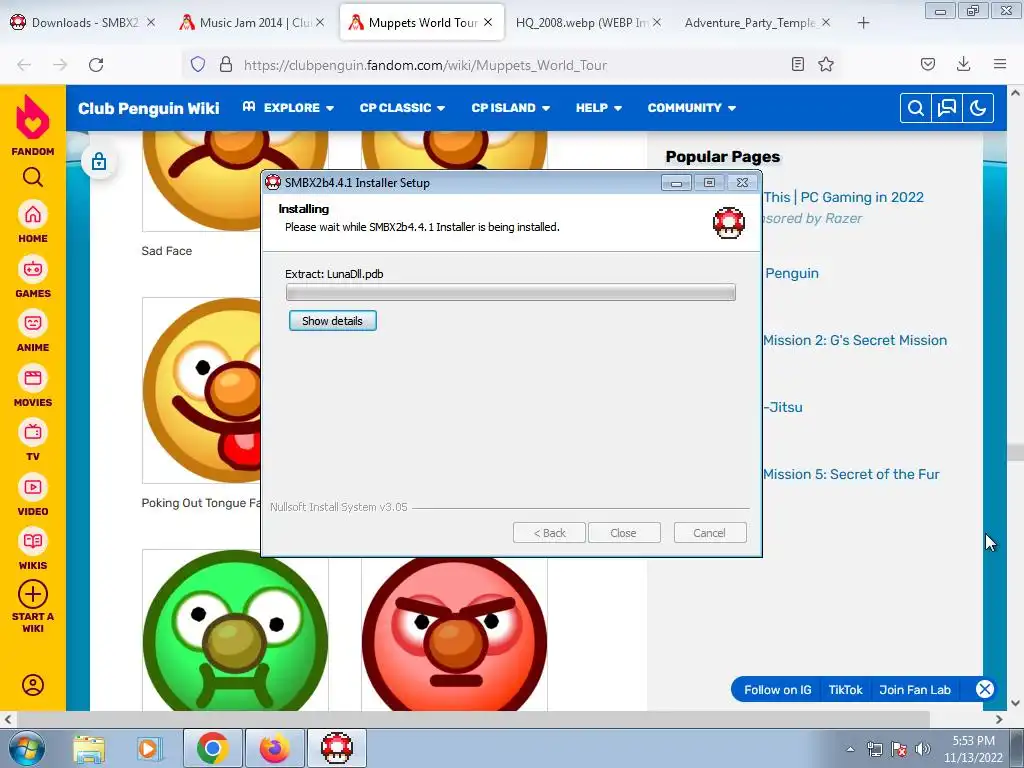The height and width of the screenshot is (768, 1024).
Task: Open Windows Start menu orb
Action: [27, 748]
